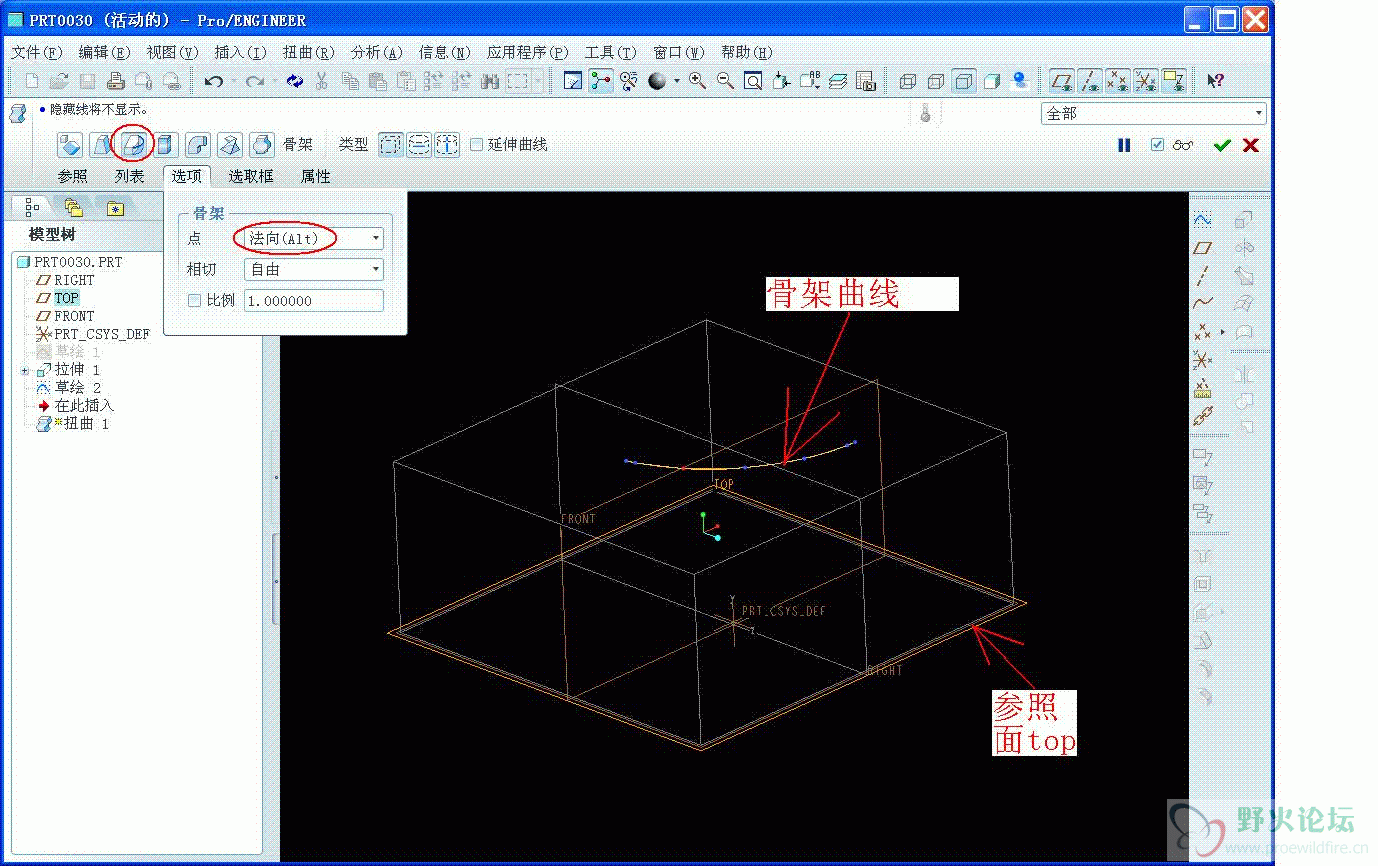Choose the radial spine type icon
The width and height of the screenshot is (1378, 866).
point(419,145)
